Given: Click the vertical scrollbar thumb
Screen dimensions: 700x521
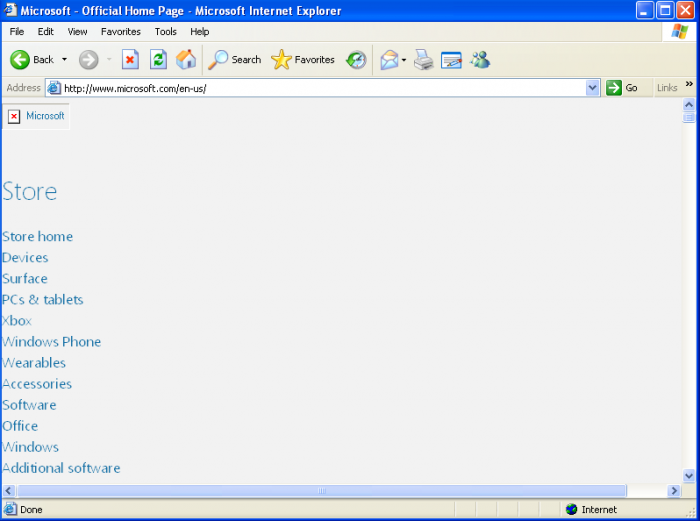Looking at the screenshot, I should click(x=689, y=117).
